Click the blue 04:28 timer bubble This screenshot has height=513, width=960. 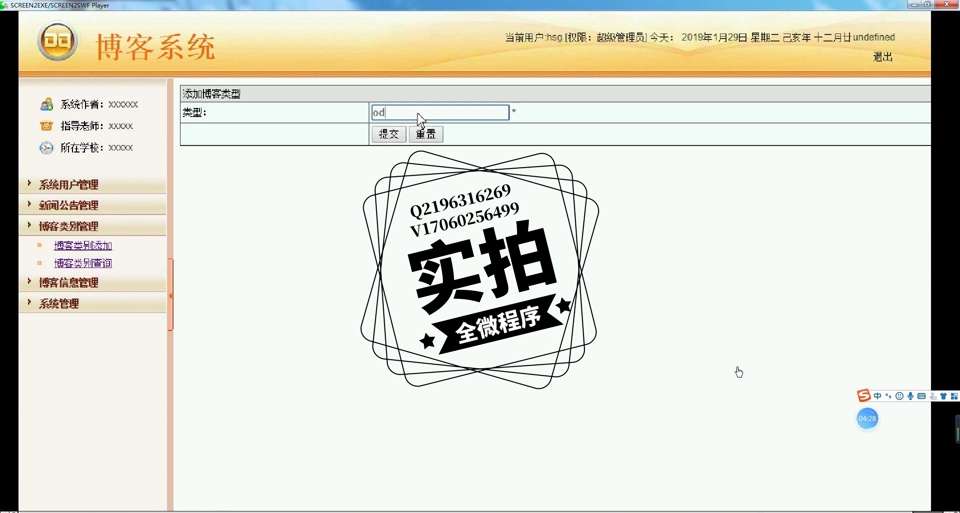867,418
